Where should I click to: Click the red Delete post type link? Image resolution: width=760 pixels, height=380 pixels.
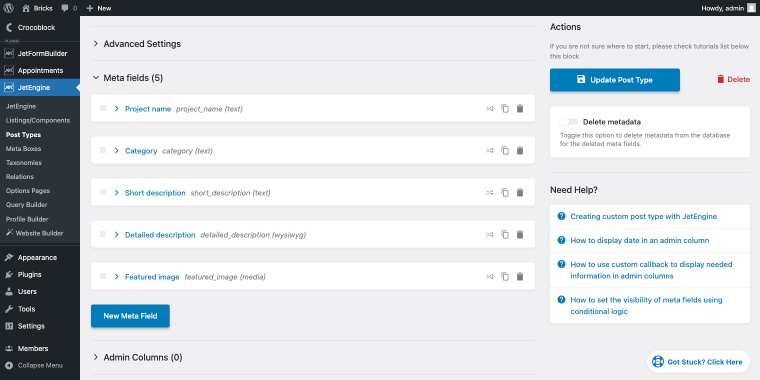point(733,79)
